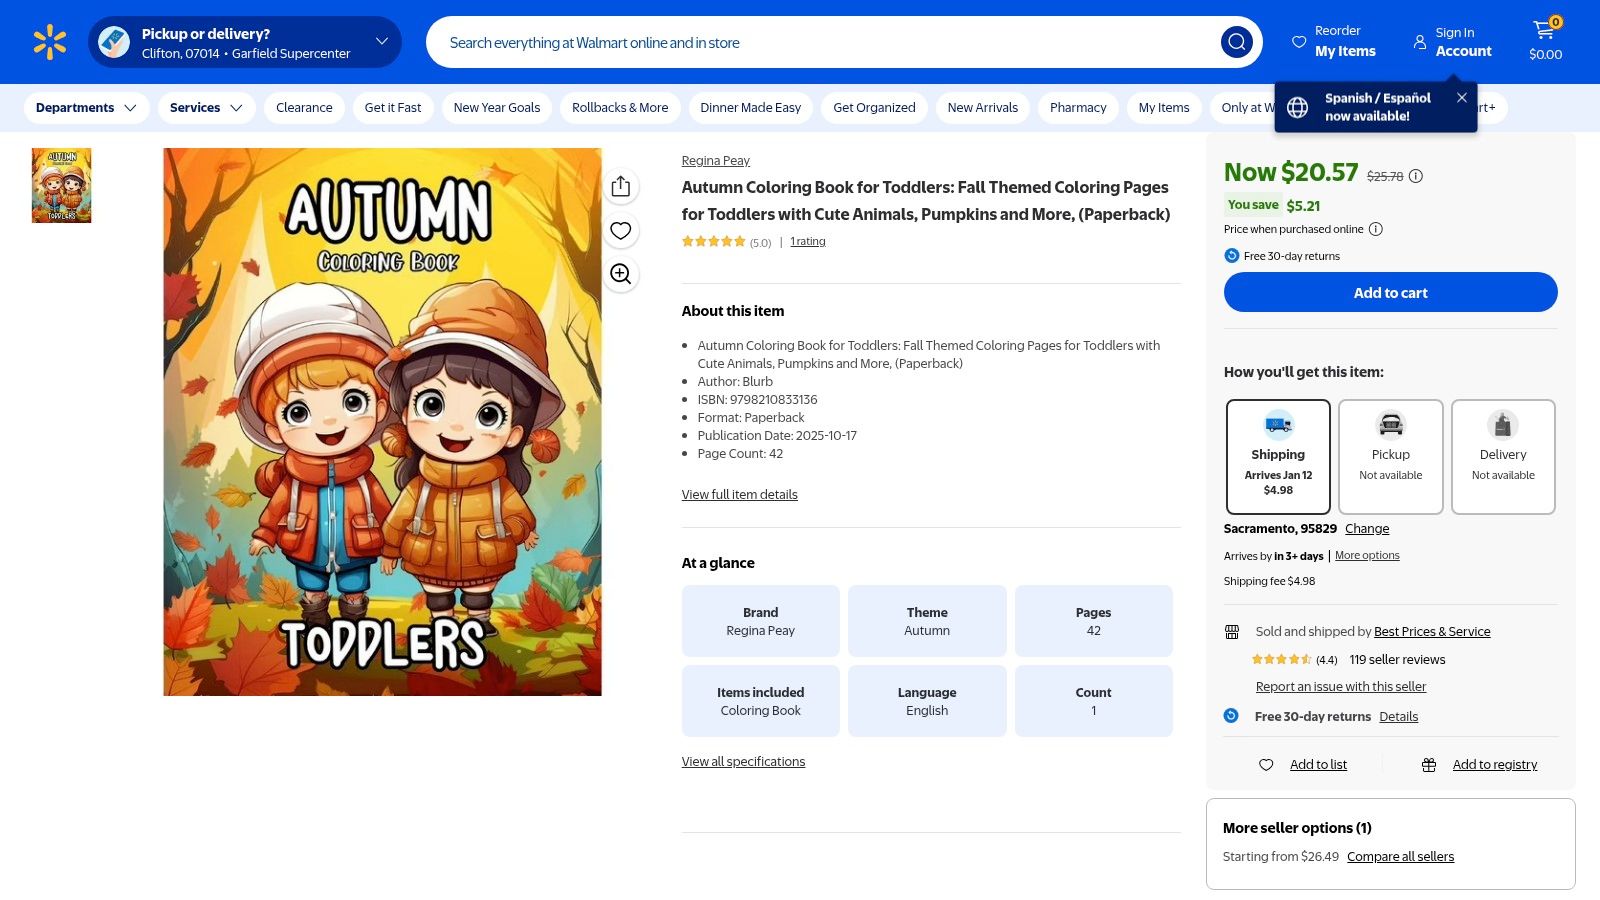Click the share icon beside book image
Viewport: 1600px width, 900px height.
(x=620, y=187)
